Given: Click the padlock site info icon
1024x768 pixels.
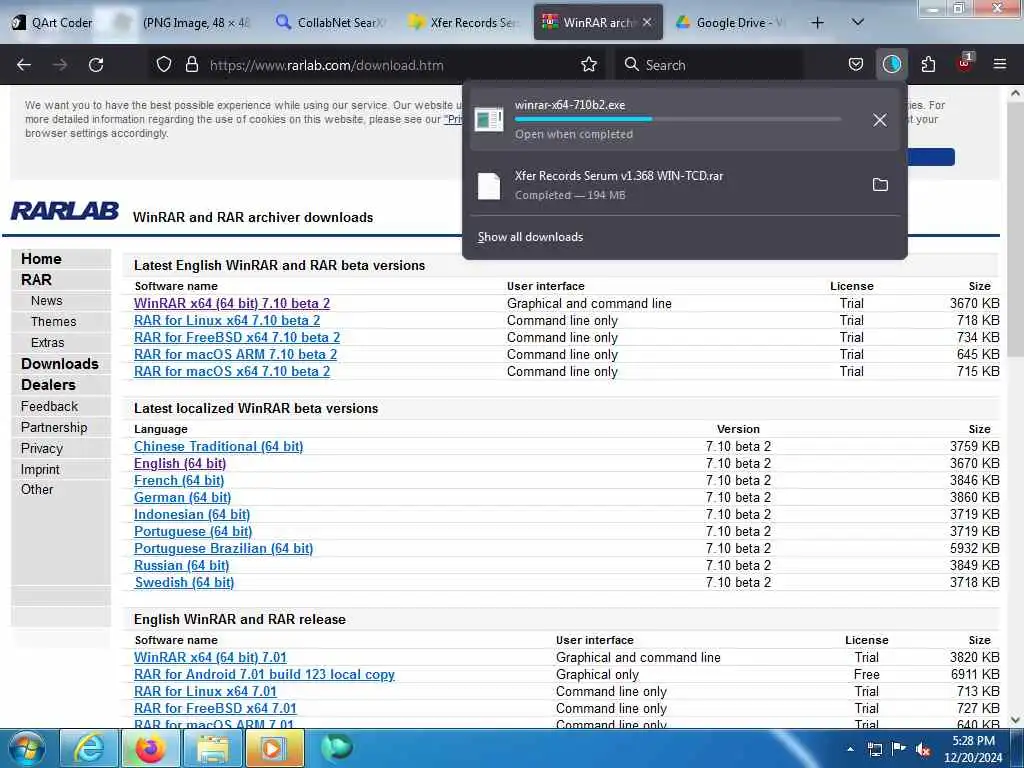Looking at the screenshot, I should coord(191,64).
